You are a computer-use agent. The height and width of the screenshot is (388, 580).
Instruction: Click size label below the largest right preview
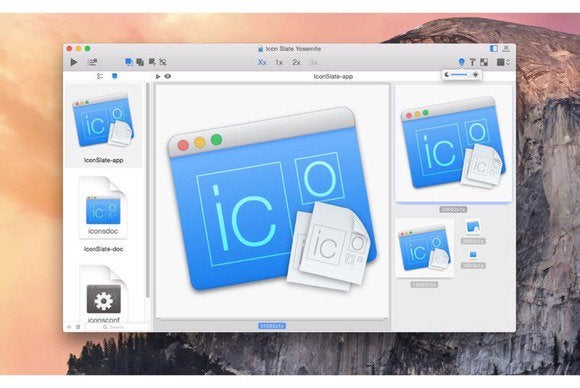453,209
